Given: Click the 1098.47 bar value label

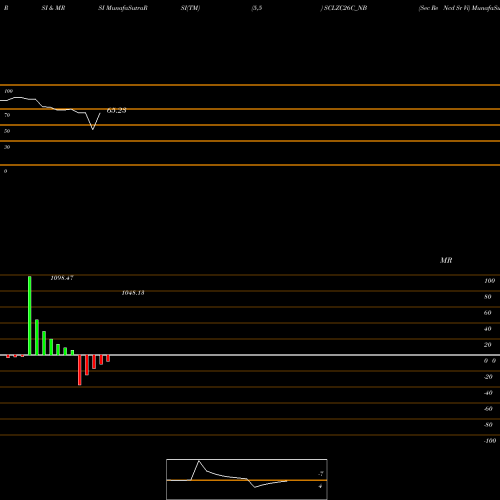Looking at the screenshot, I should [62, 278].
